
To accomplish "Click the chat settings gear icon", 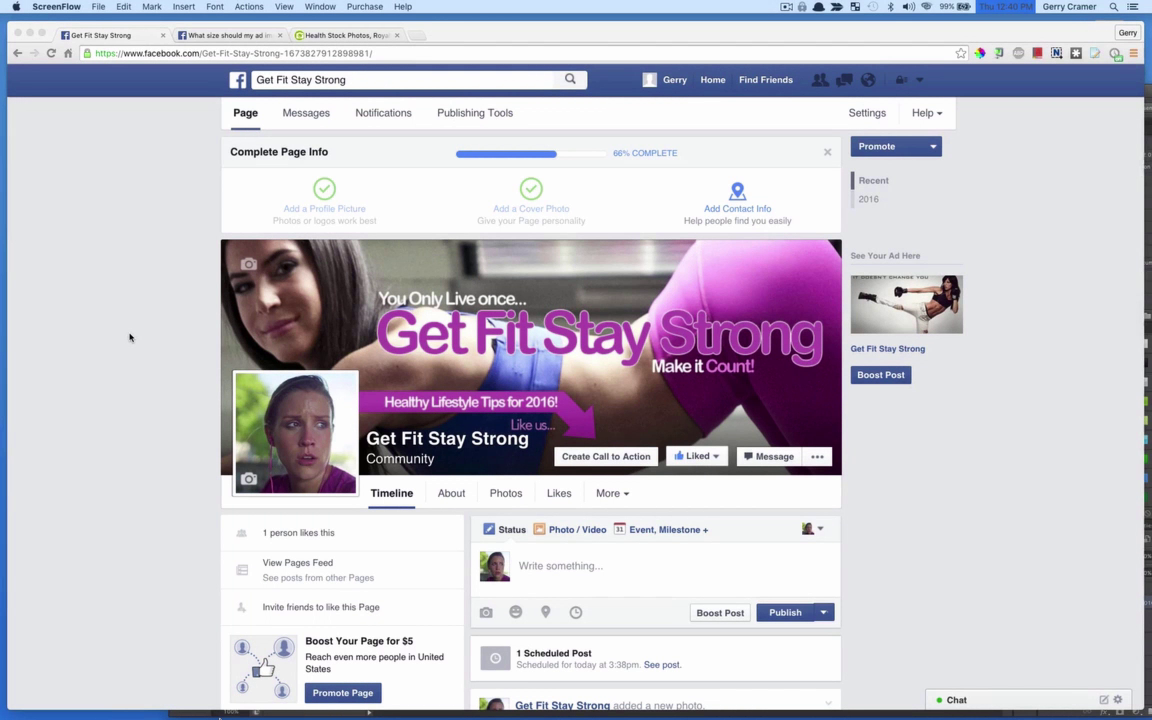I will pyautogui.click(x=1118, y=699).
